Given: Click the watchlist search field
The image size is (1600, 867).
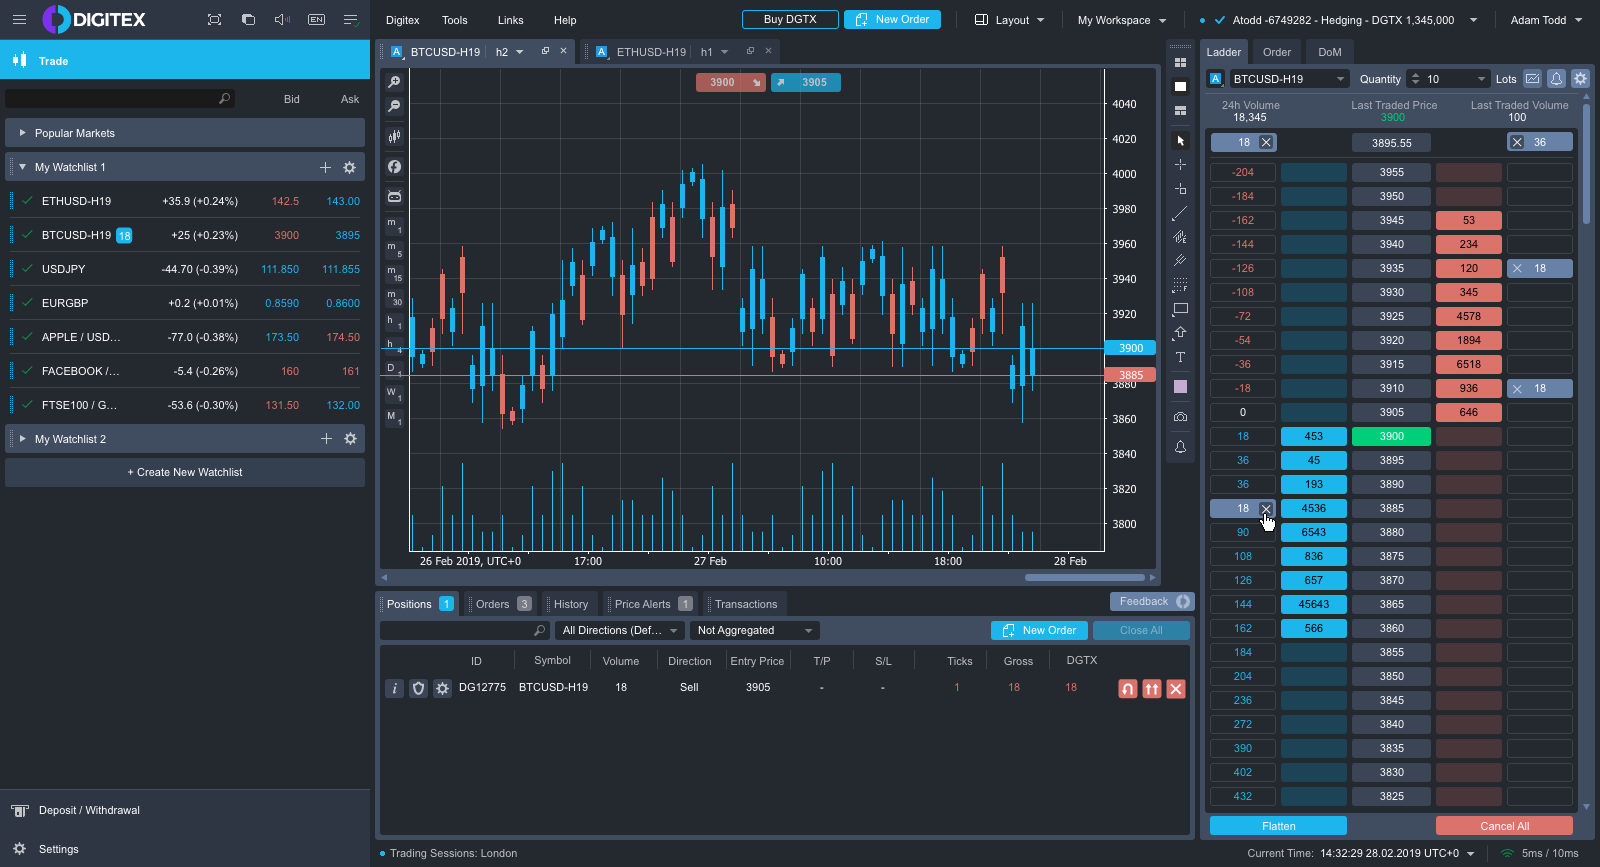Looking at the screenshot, I should click(x=120, y=98).
